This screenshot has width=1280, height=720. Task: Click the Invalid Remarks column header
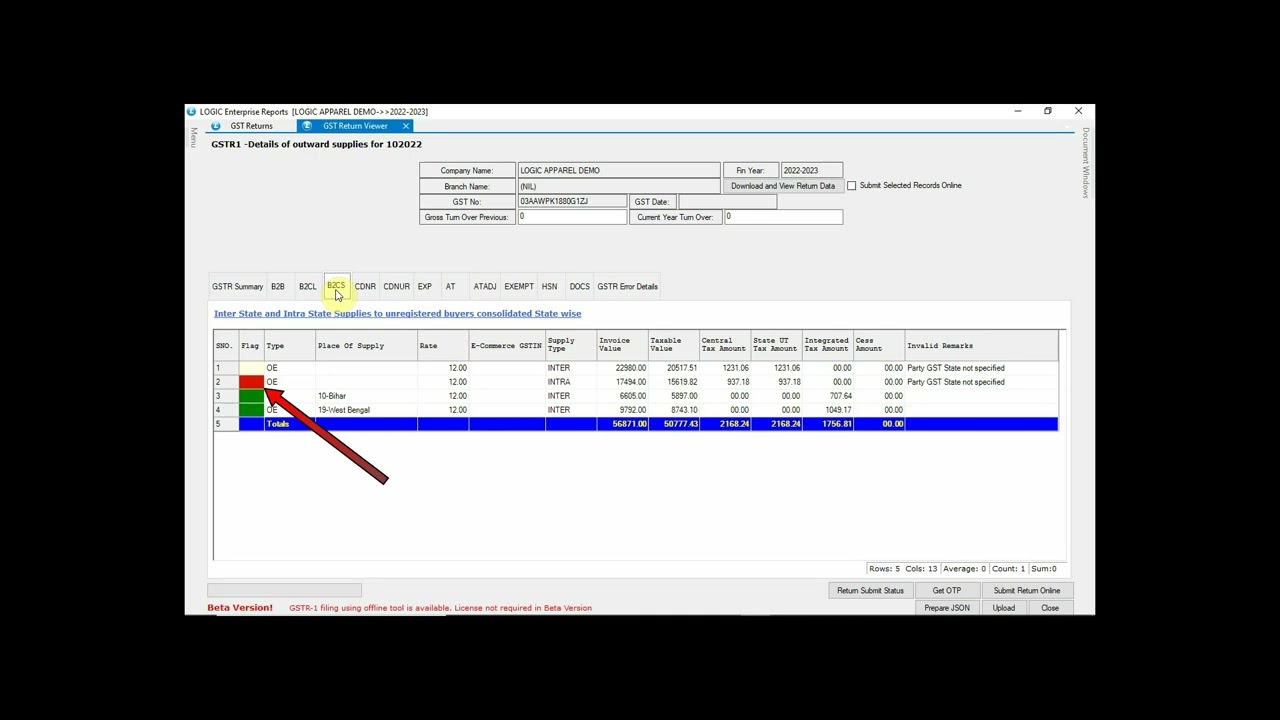coord(981,346)
